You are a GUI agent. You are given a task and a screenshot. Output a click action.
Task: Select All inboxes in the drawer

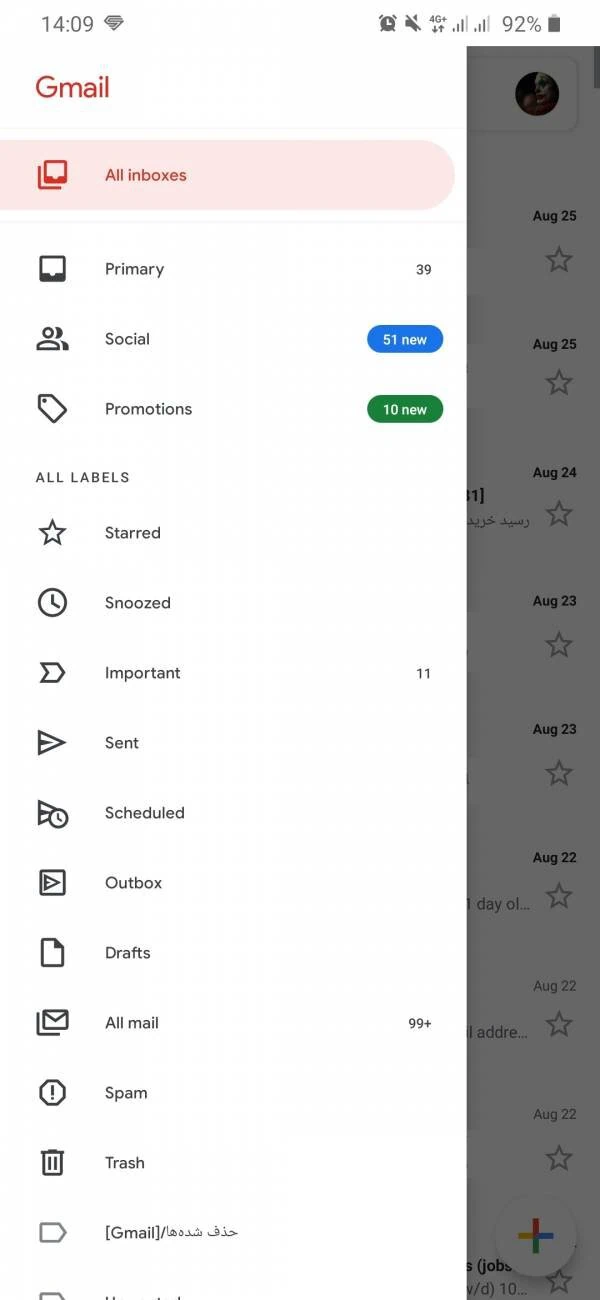tap(146, 175)
